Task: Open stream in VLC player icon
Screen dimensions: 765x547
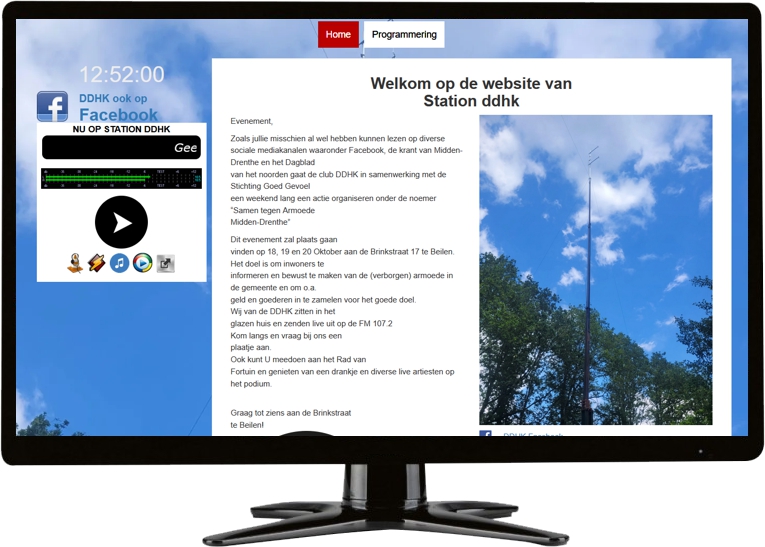Action: [x=75, y=263]
